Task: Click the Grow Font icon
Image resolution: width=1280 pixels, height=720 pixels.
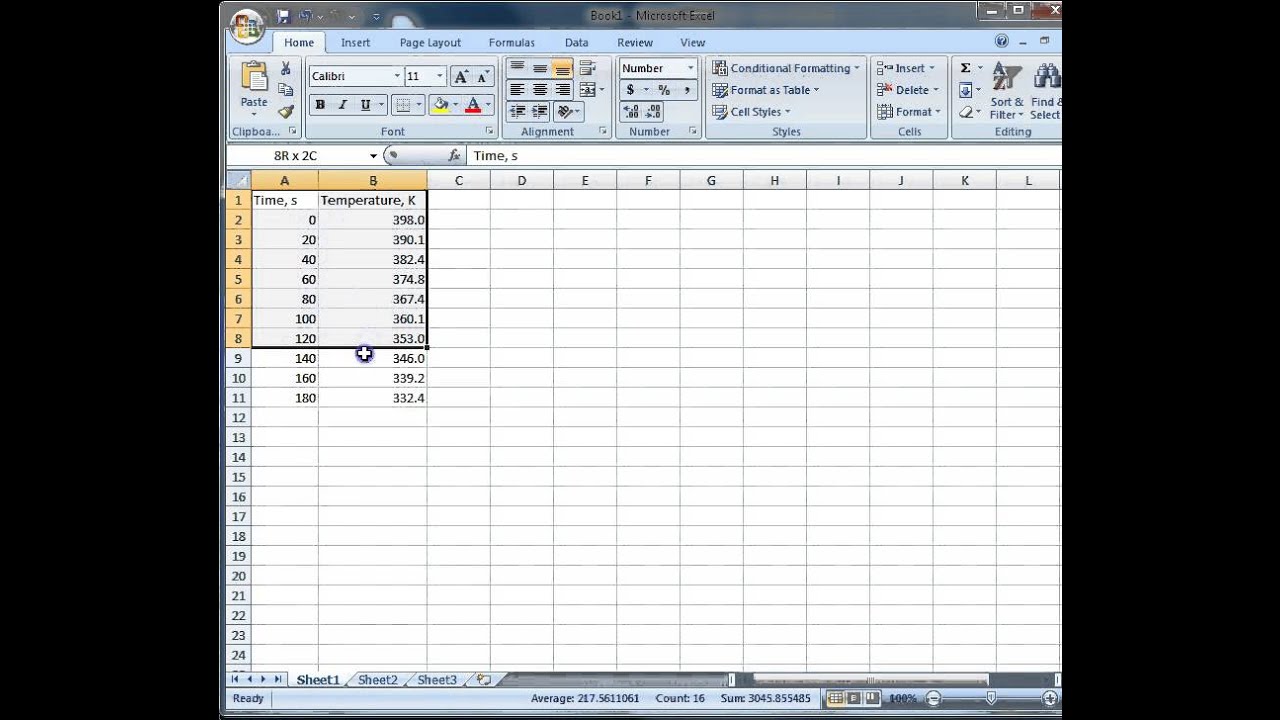Action: (x=460, y=77)
